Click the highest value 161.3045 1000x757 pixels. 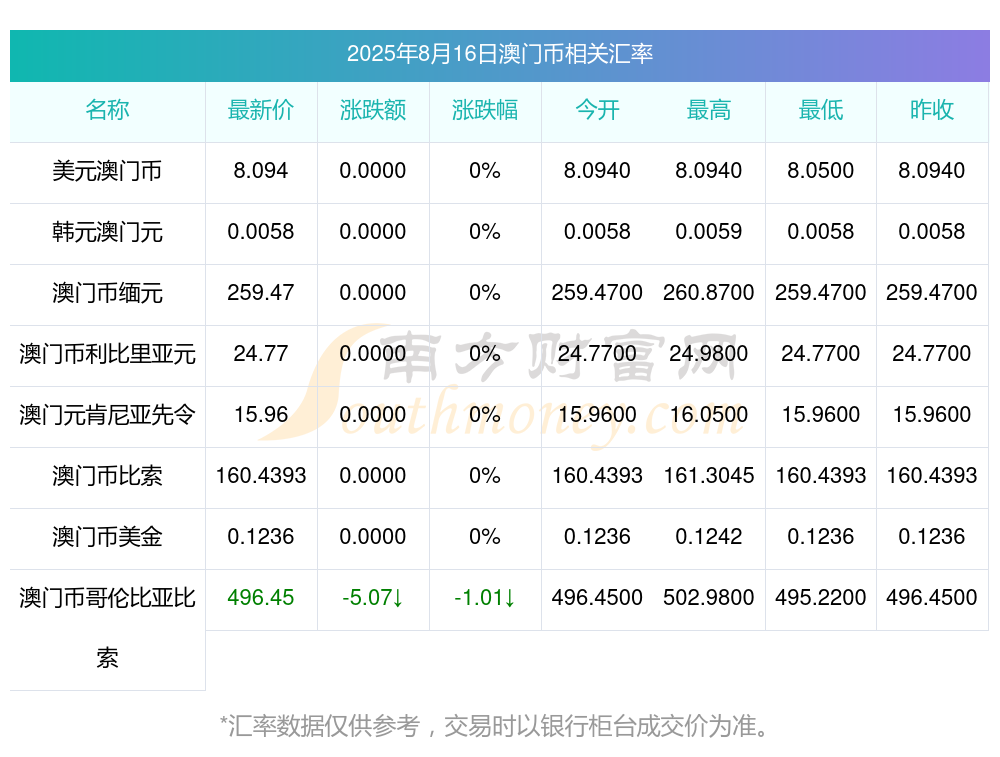tap(709, 475)
